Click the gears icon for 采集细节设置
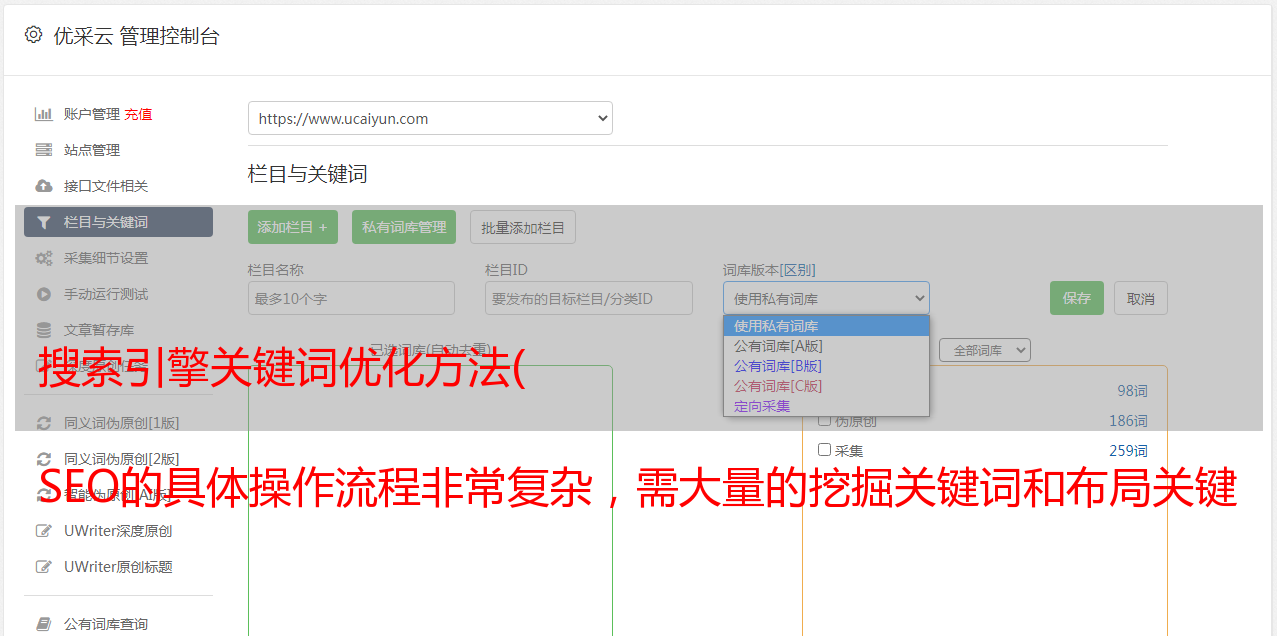The height and width of the screenshot is (636, 1277). pos(44,258)
